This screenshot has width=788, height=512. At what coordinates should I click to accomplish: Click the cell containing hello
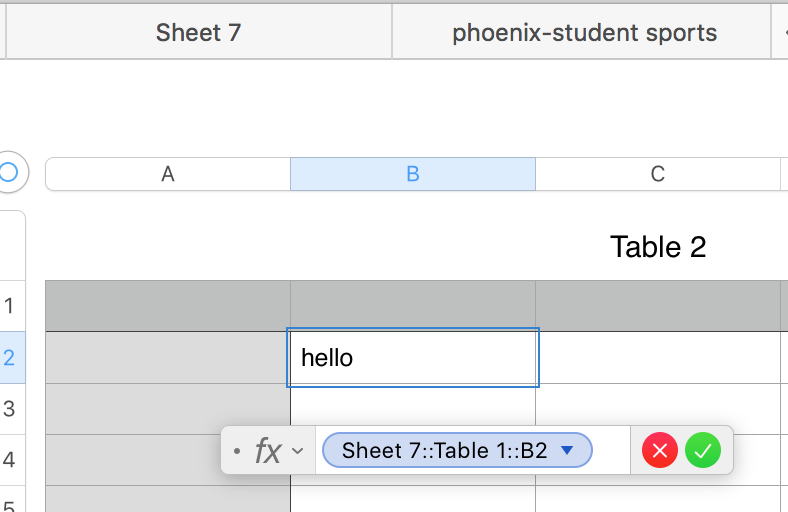coord(412,357)
